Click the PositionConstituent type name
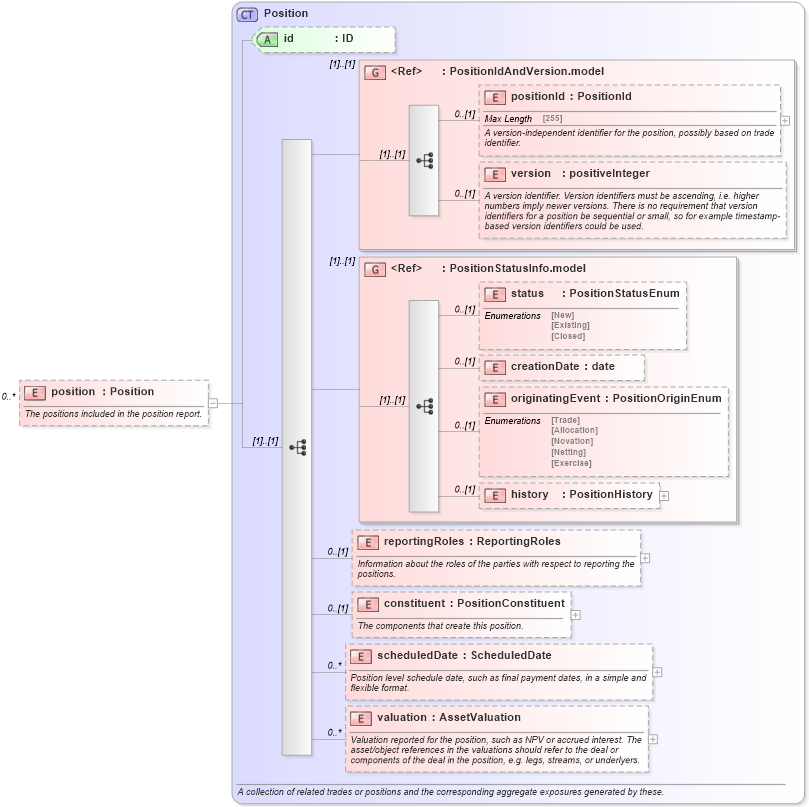Screen dimensions: 809x807 coord(511,603)
